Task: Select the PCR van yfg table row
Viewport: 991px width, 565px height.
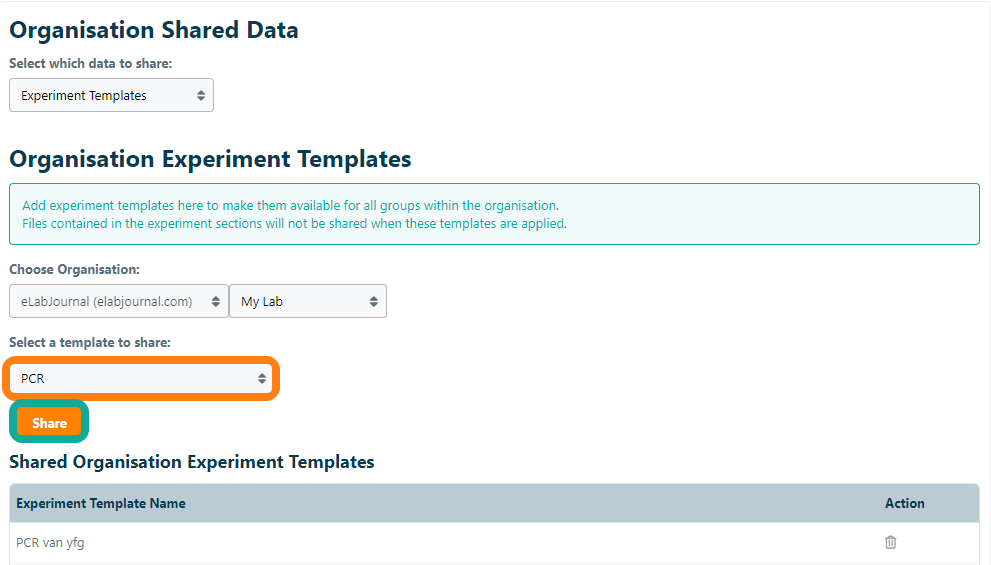Action: pyautogui.click(x=400, y=542)
